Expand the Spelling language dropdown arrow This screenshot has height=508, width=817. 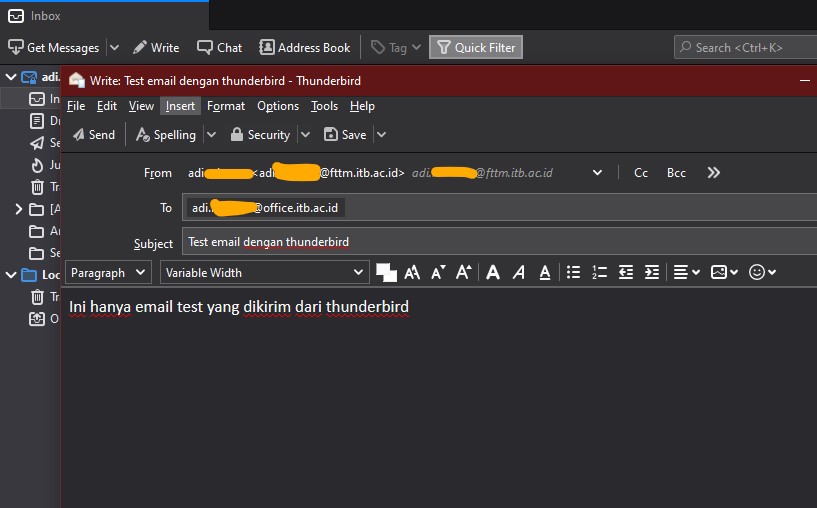tap(211, 135)
